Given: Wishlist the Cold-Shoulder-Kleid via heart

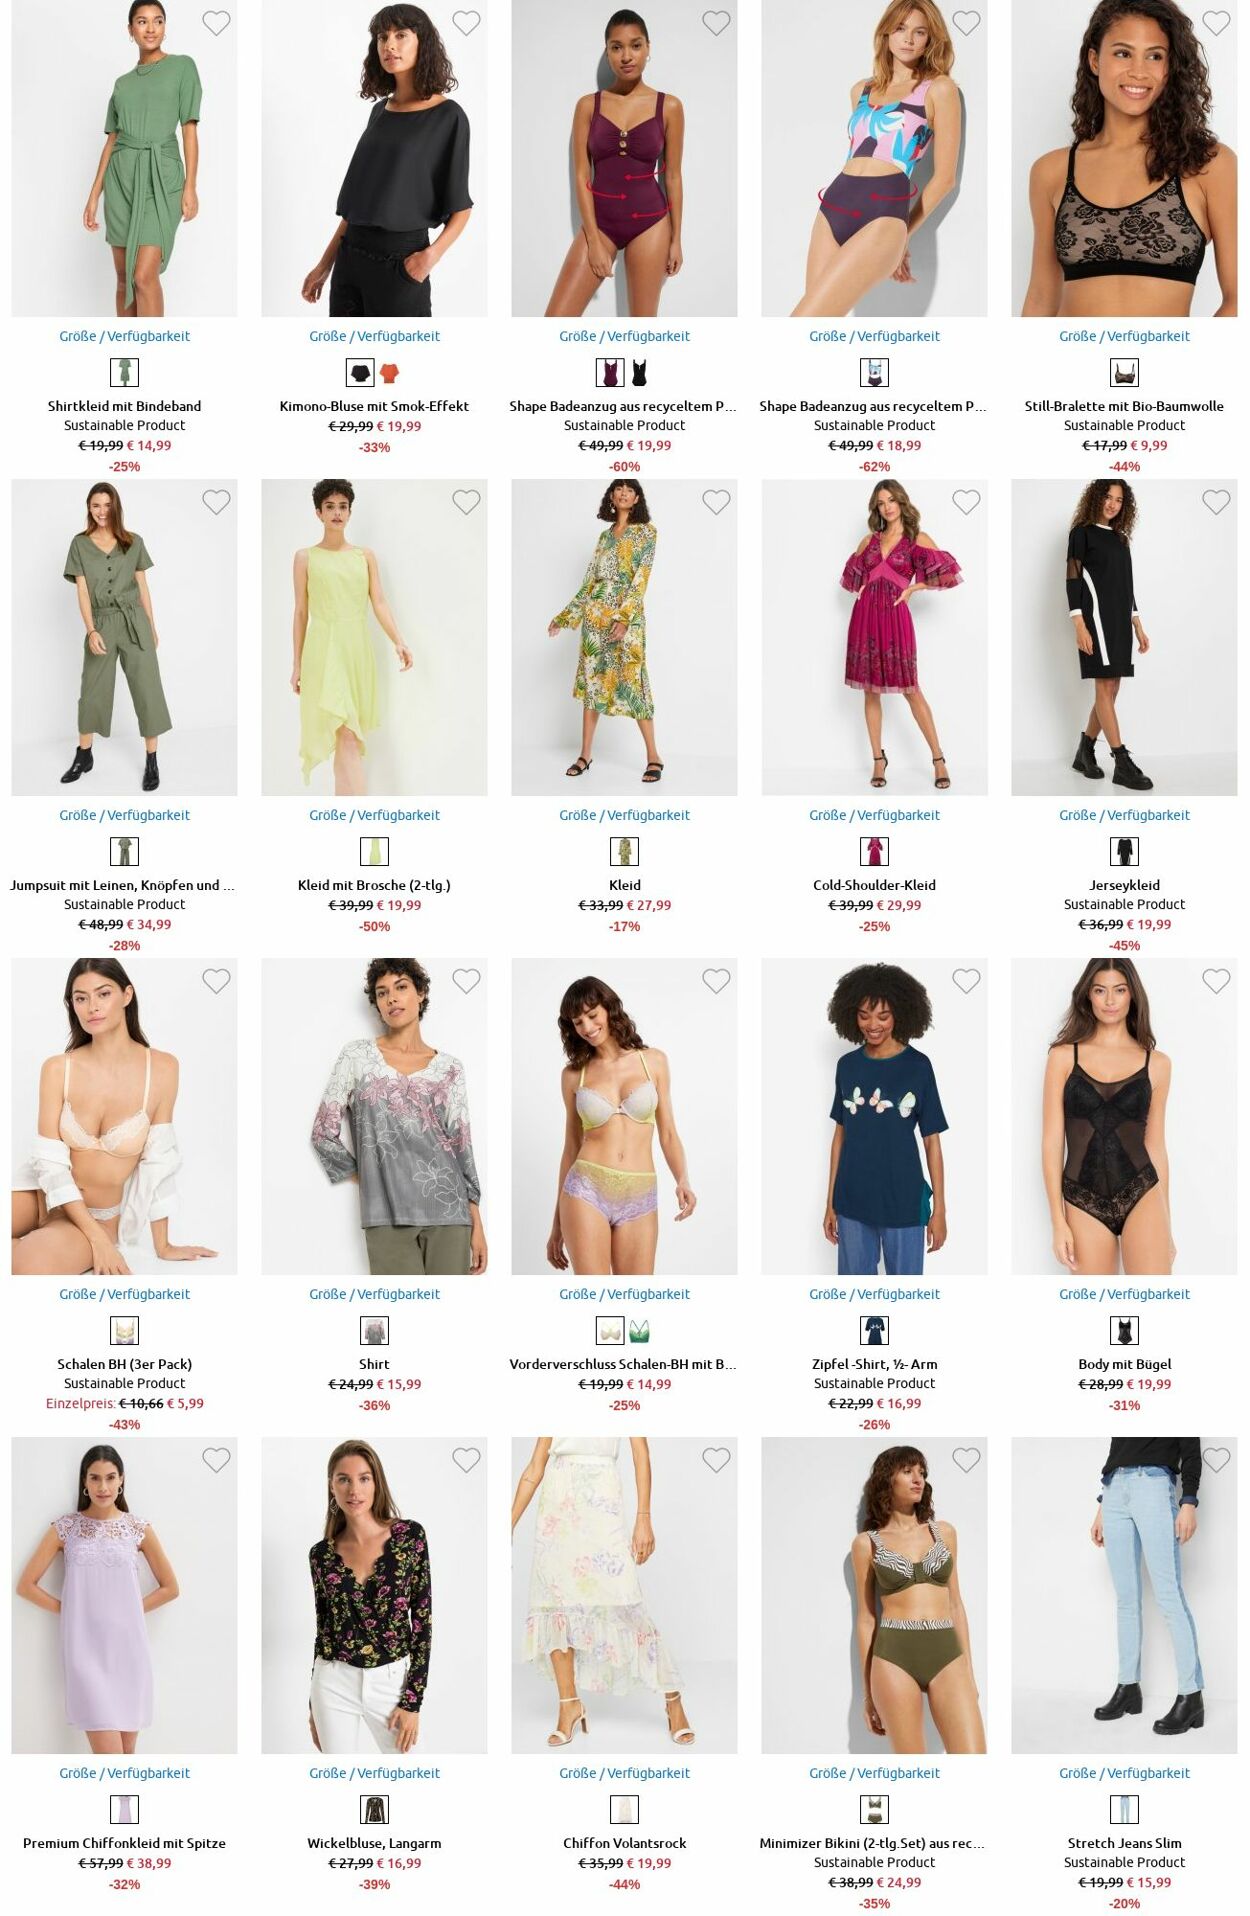Looking at the screenshot, I should pos(966,502).
